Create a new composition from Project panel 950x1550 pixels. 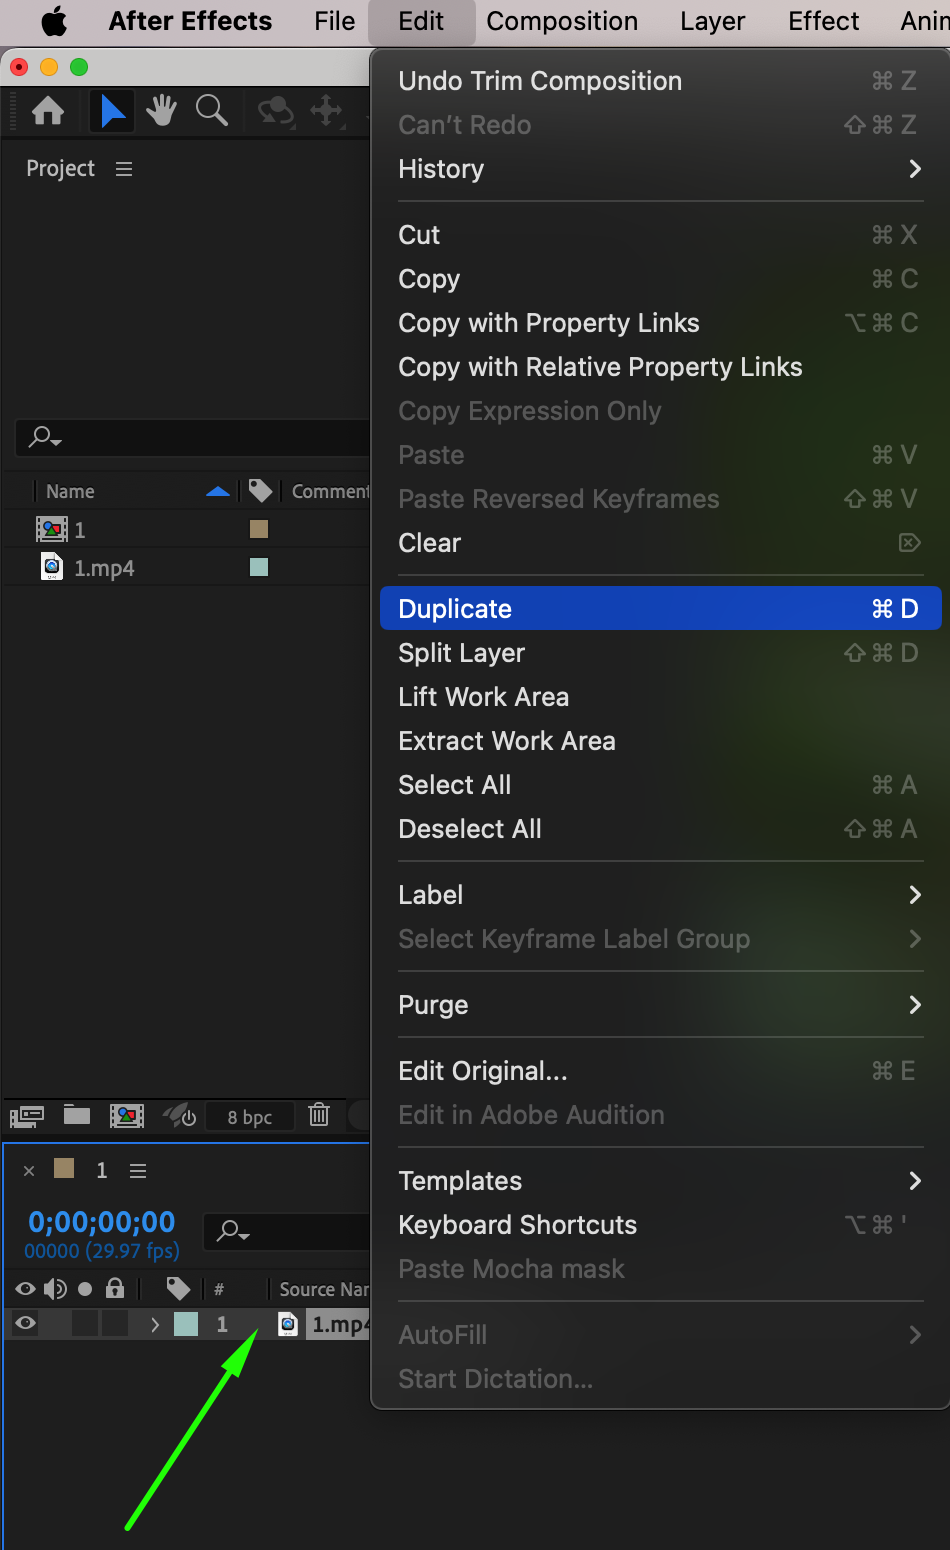pyautogui.click(x=127, y=1115)
